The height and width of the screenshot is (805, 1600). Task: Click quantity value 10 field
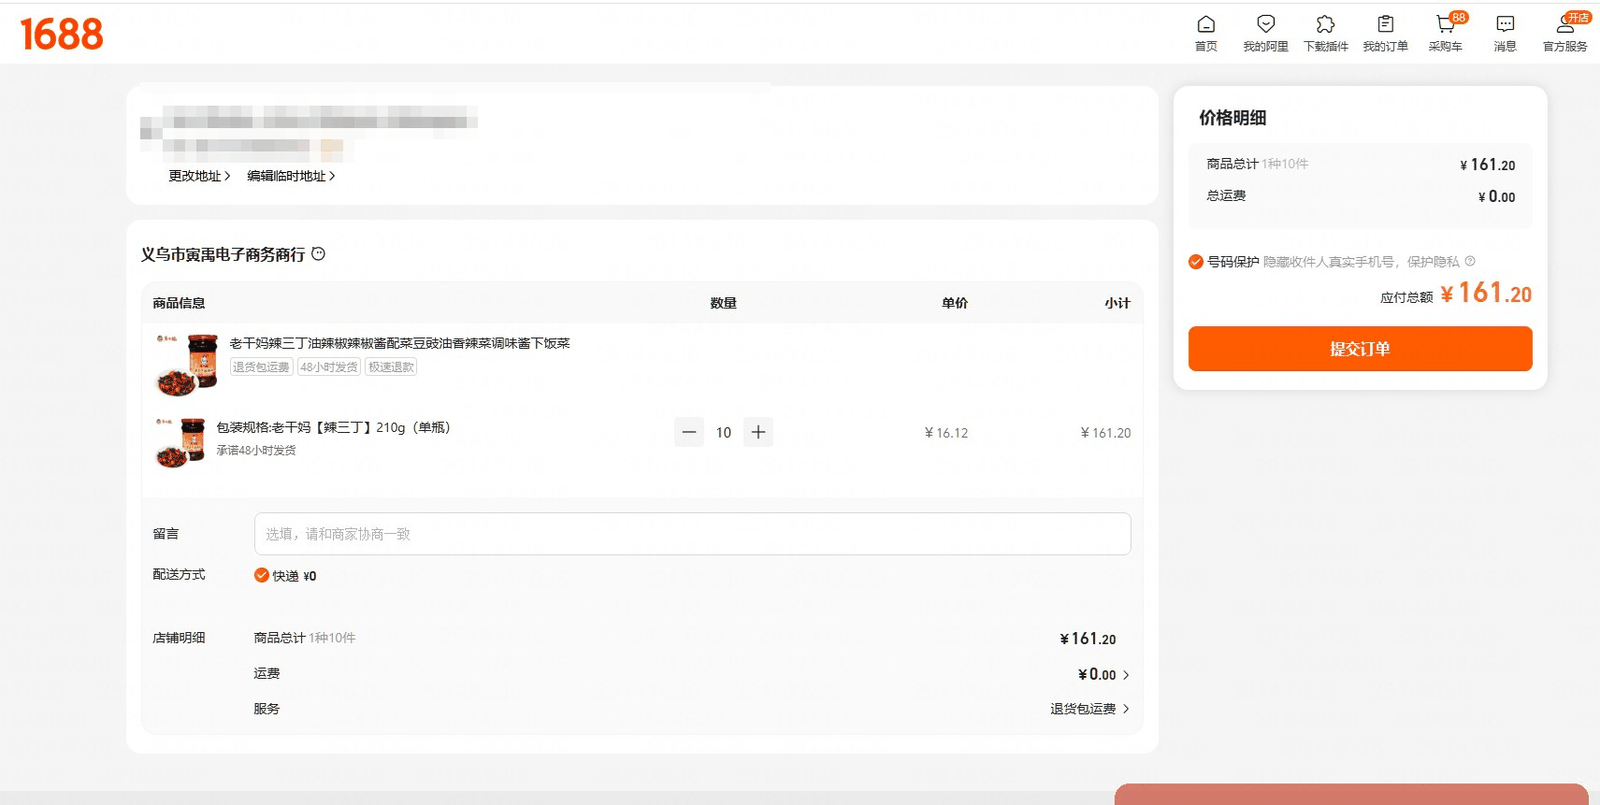tap(723, 432)
